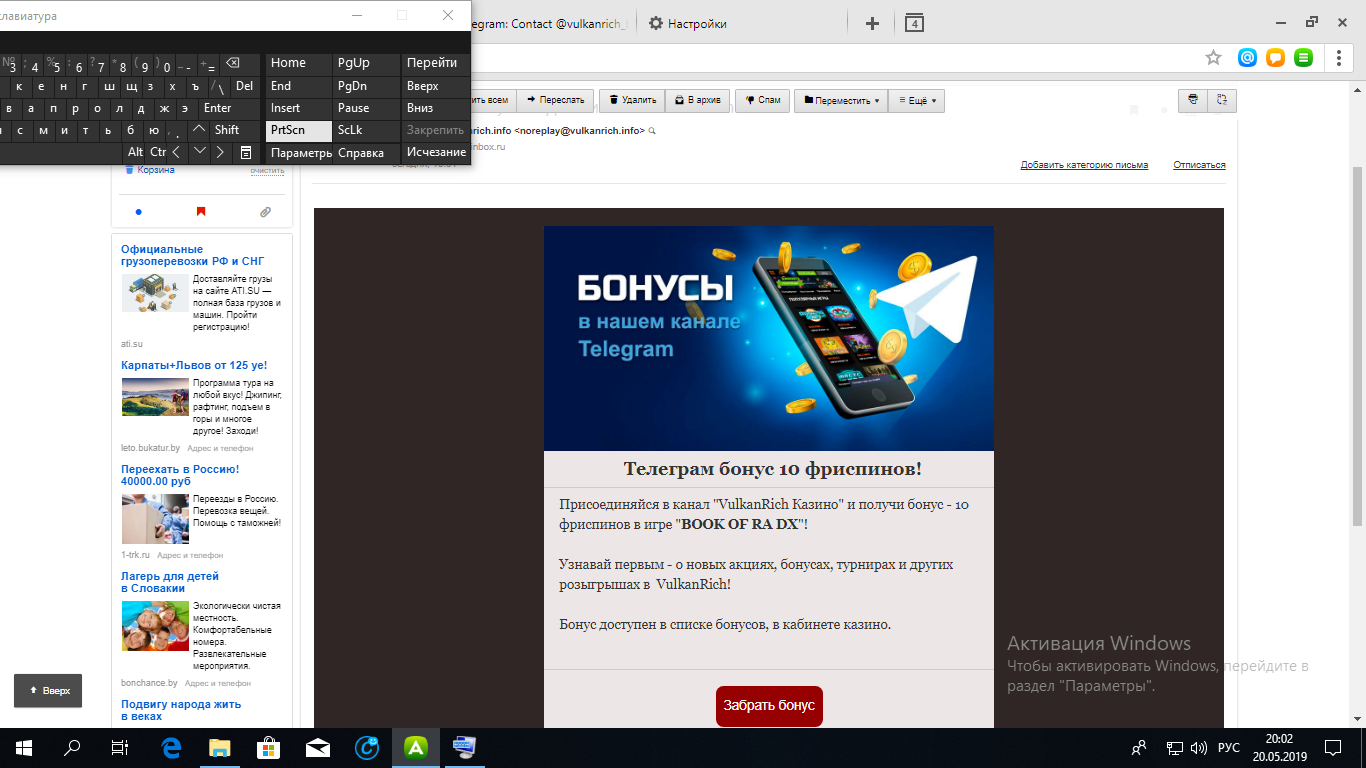Click the Telegram bonuses banner image
The image size is (1366, 768).
pyautogui.click(x=769, y=338)
